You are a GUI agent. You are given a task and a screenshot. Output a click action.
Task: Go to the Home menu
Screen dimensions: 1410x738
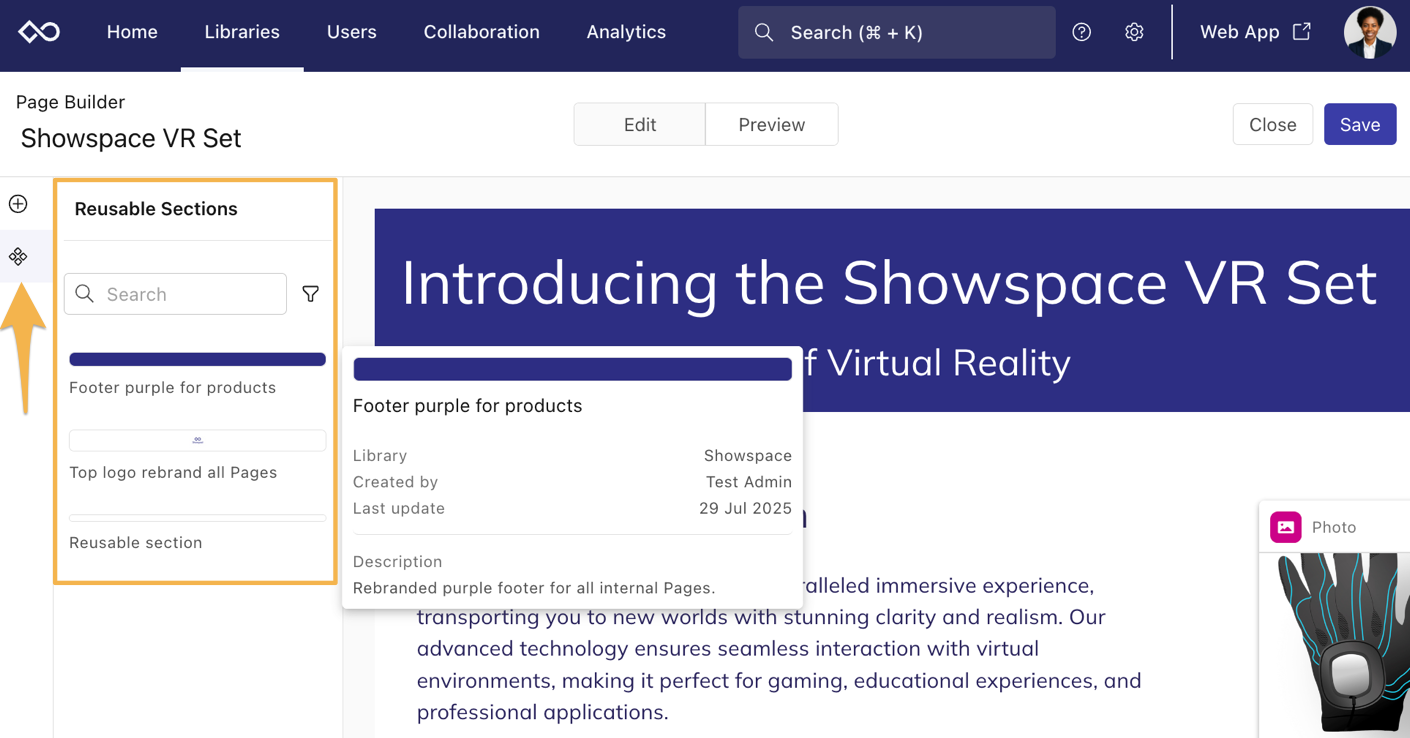(x=132, y=32)
